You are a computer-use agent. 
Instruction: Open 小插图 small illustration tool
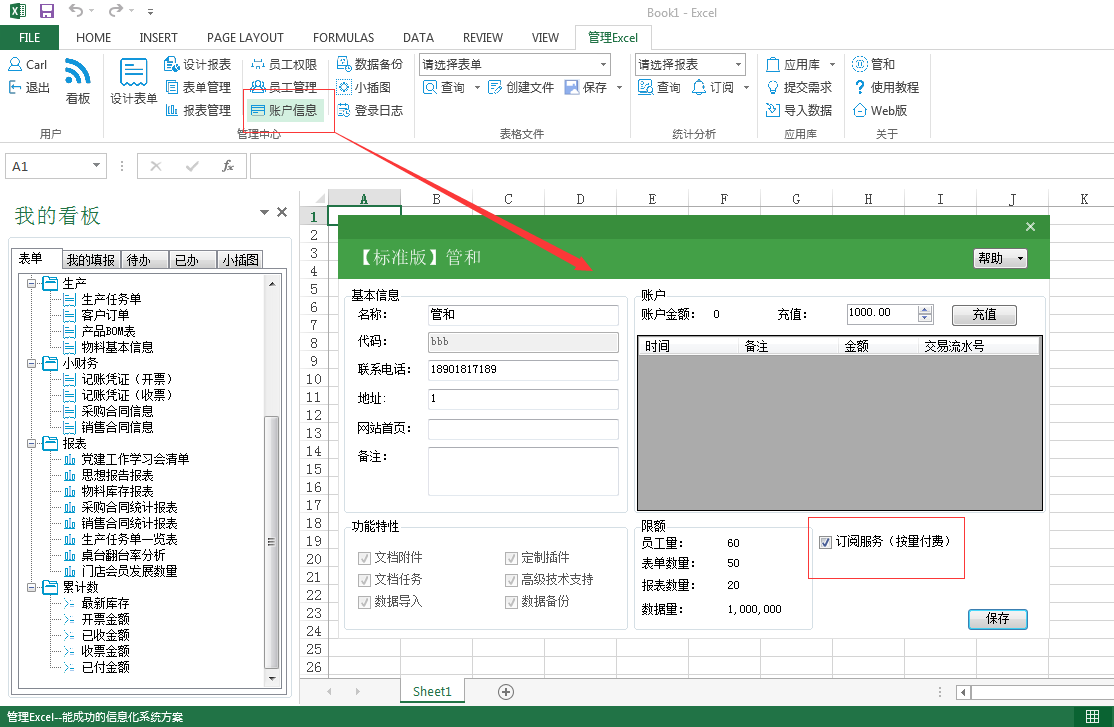(x=364, y=87)
